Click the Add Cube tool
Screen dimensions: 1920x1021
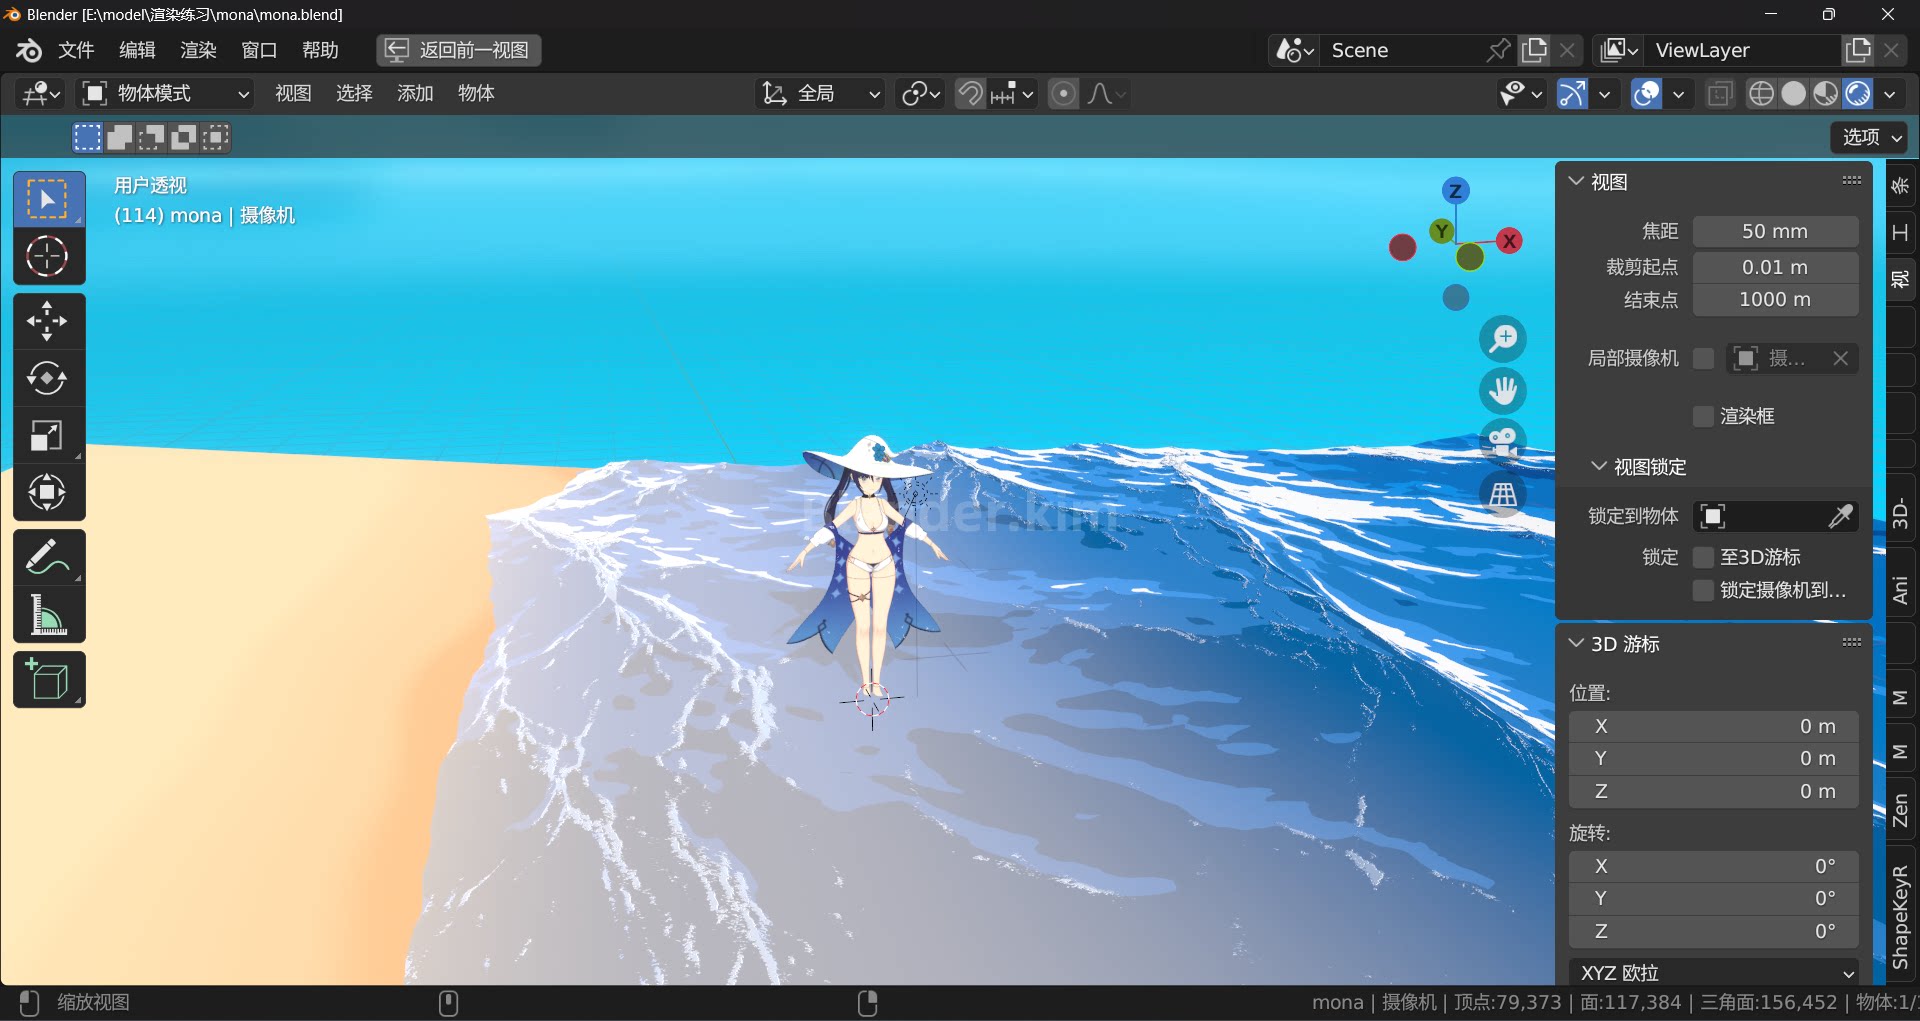tap(48, 680)
